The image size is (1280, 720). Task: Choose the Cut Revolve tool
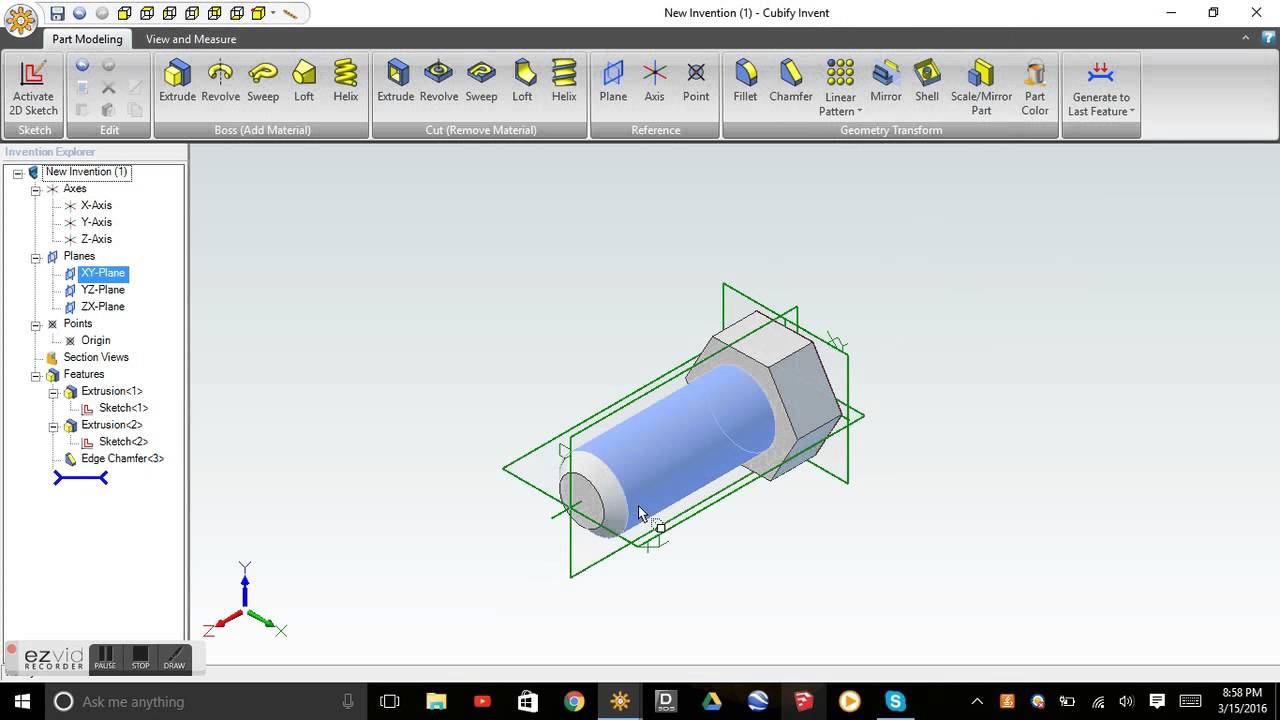click(439, 82)
